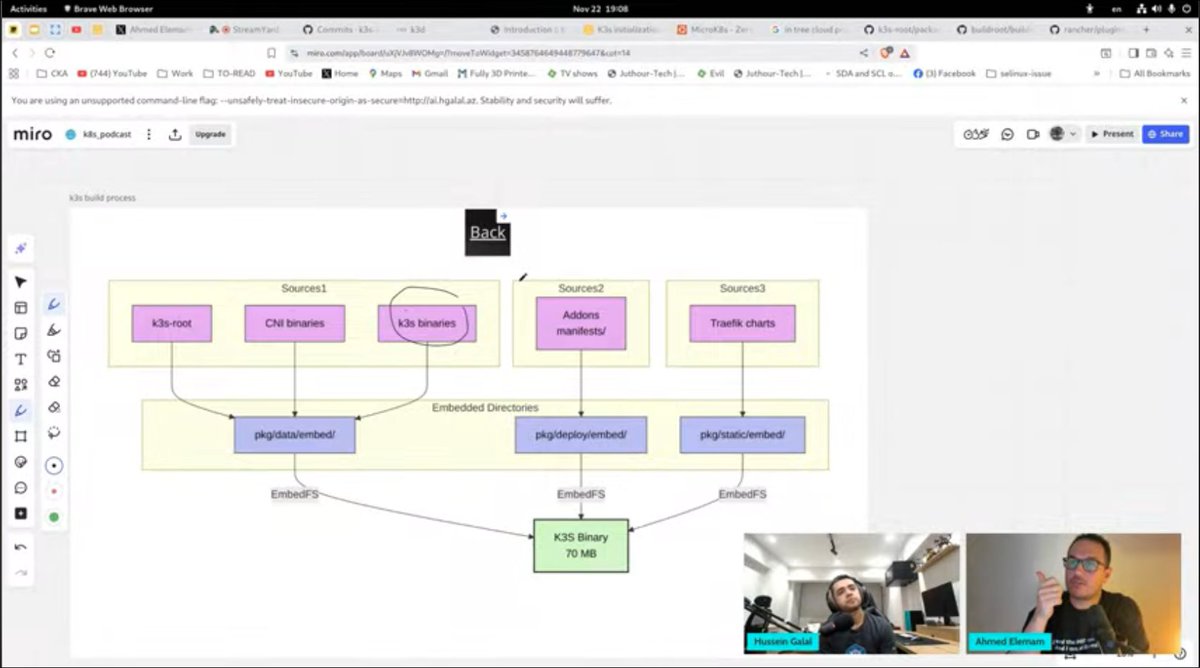This screenshot has width=1200, height=668.
Task: Click the Upgrade button
Action: coord(210,134)
